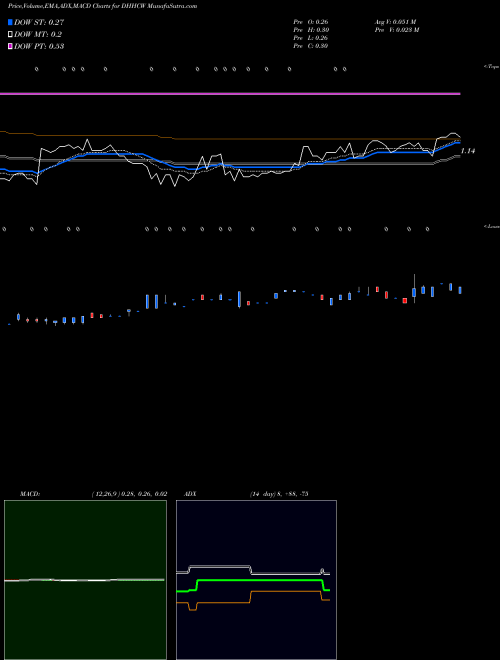
Task: Click the 'Lows' marker label at right edge
Action: (492, 226)
